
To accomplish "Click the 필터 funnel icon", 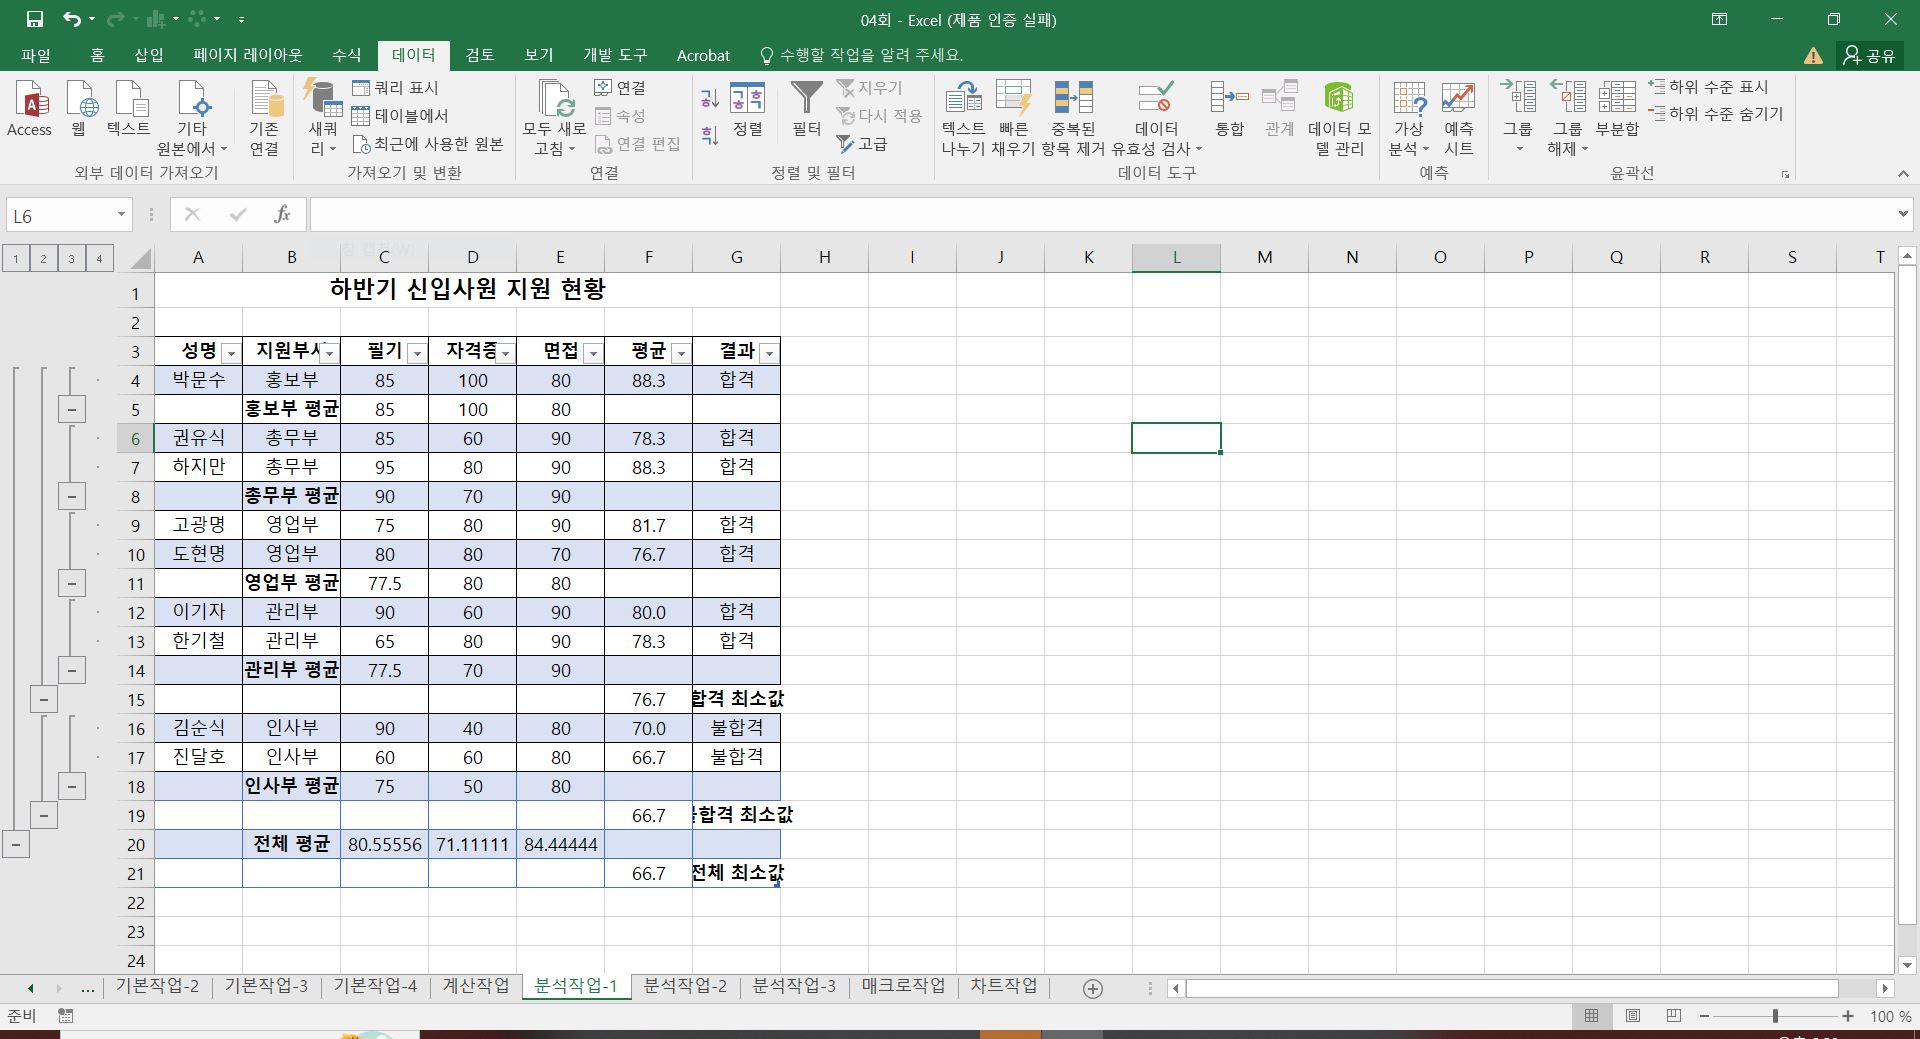I will 806,100.
